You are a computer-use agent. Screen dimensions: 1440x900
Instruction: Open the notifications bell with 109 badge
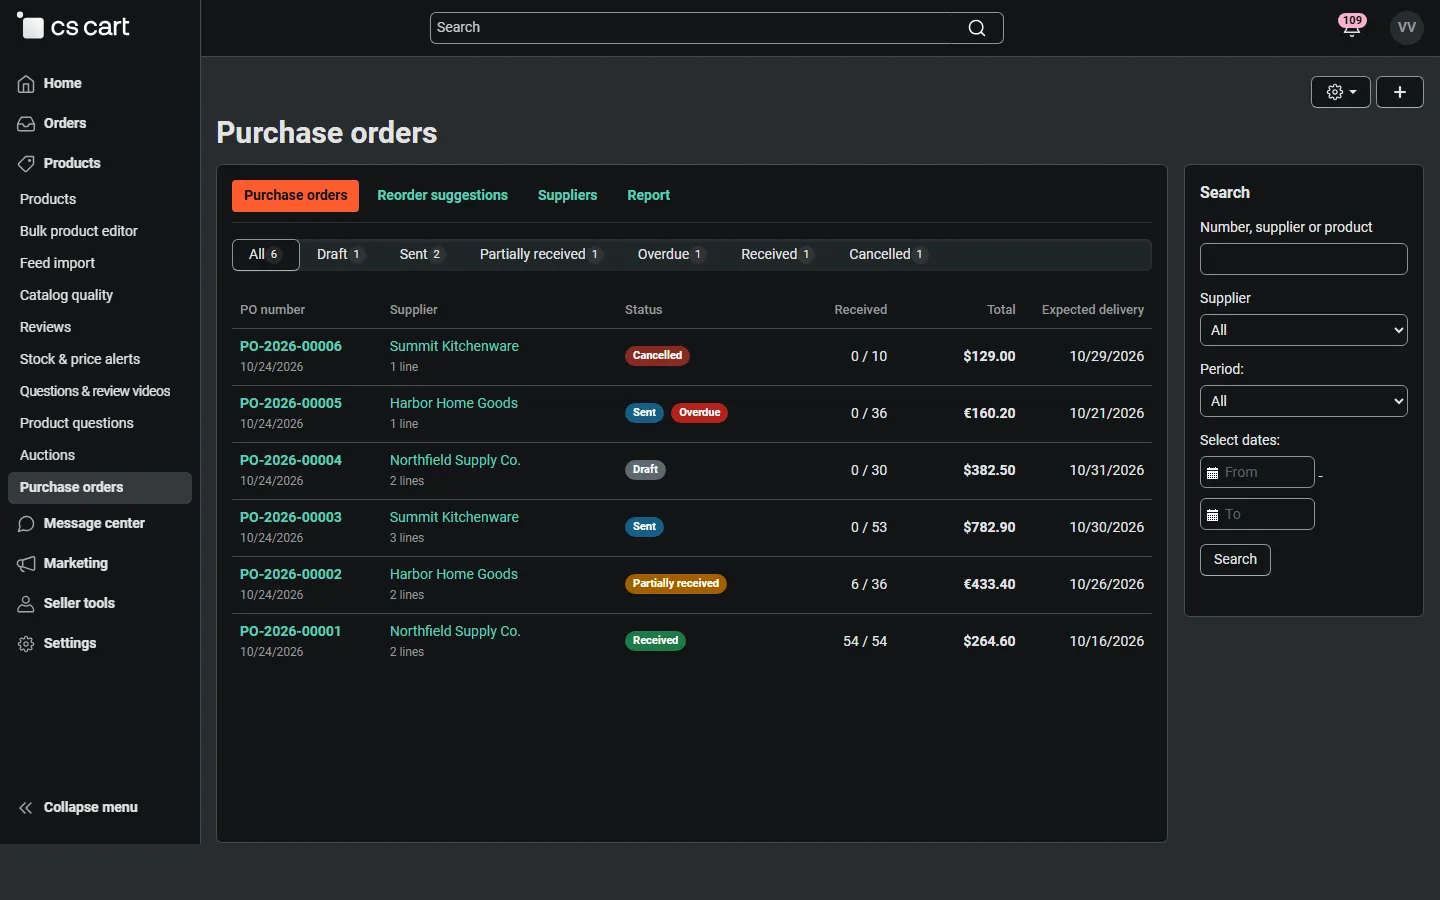pos(1352,27)
